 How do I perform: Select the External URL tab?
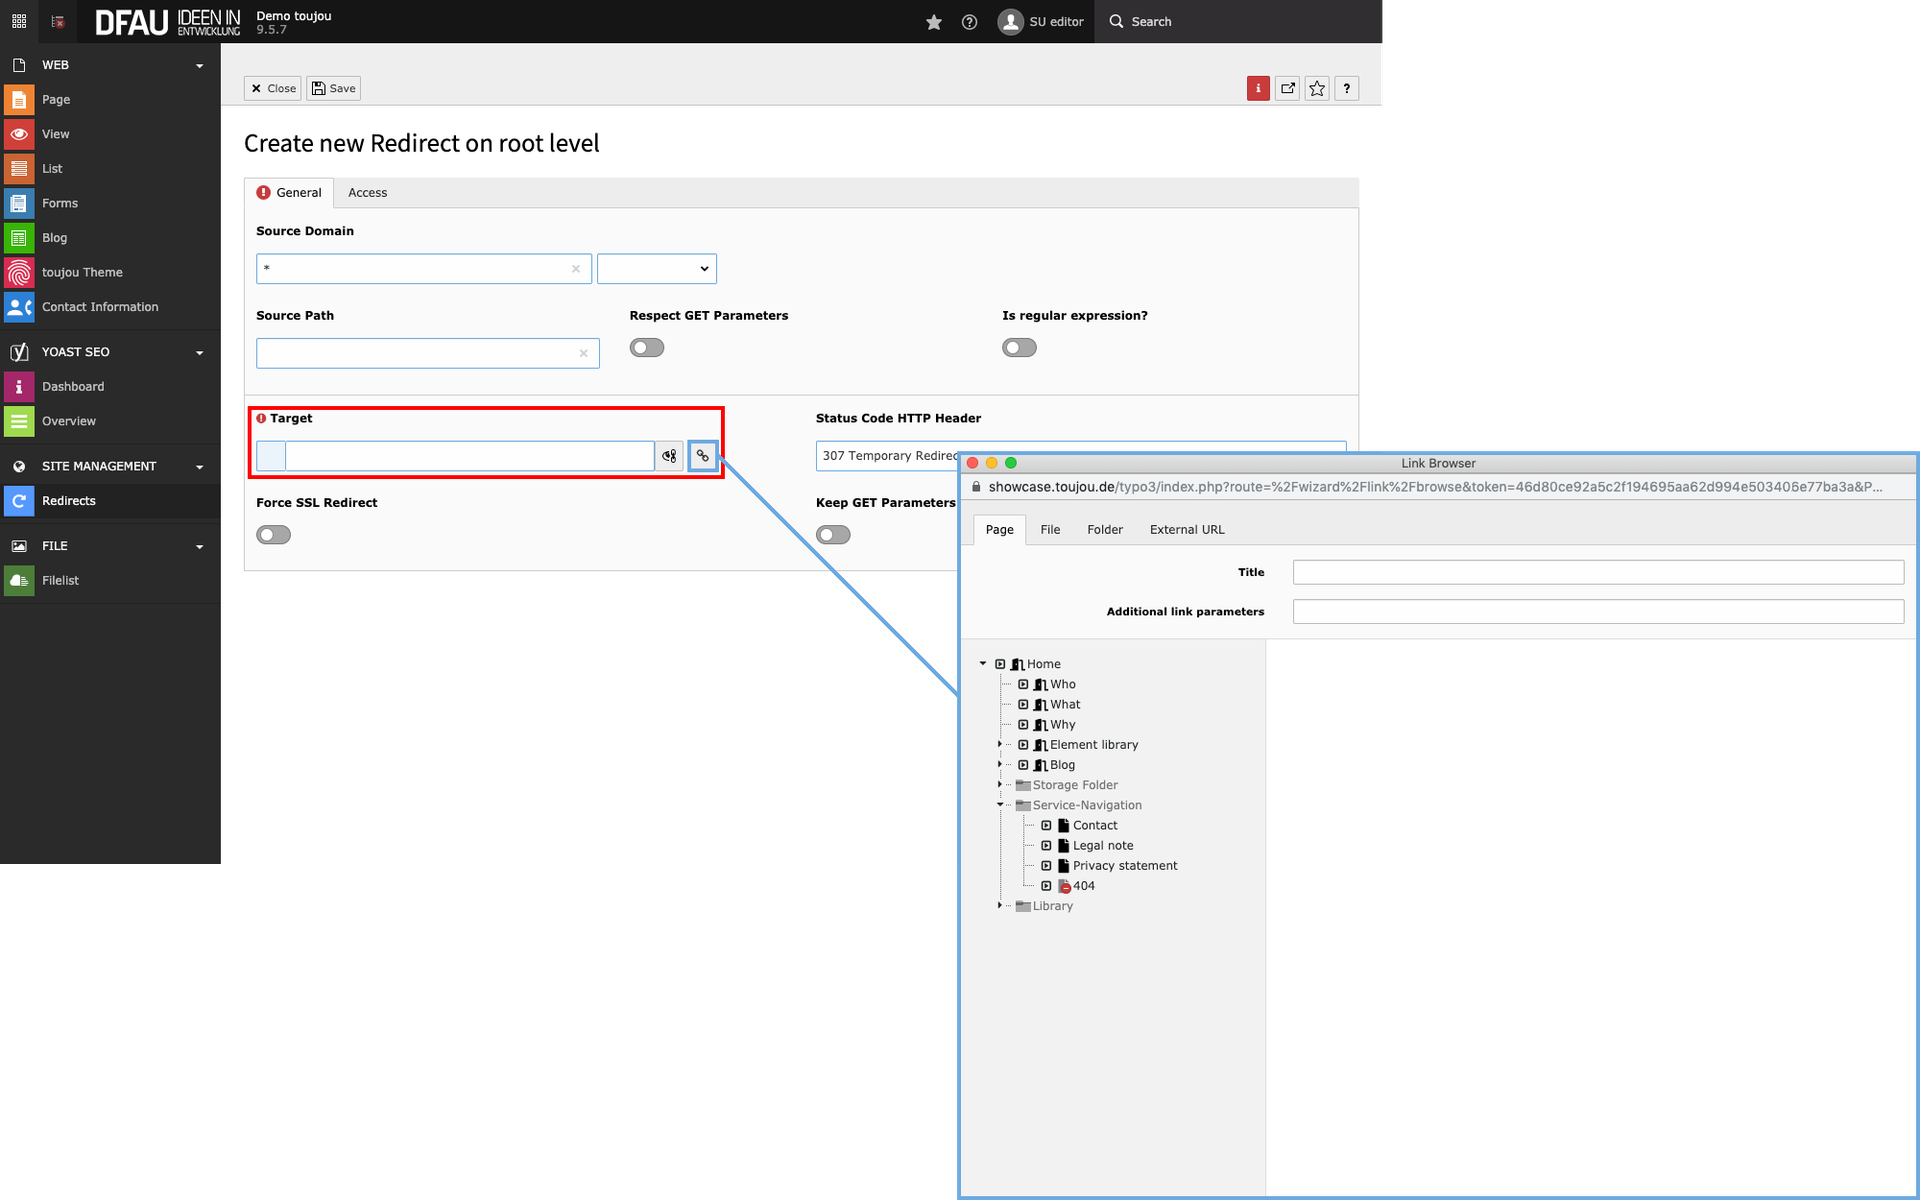tap(1186, 530)
